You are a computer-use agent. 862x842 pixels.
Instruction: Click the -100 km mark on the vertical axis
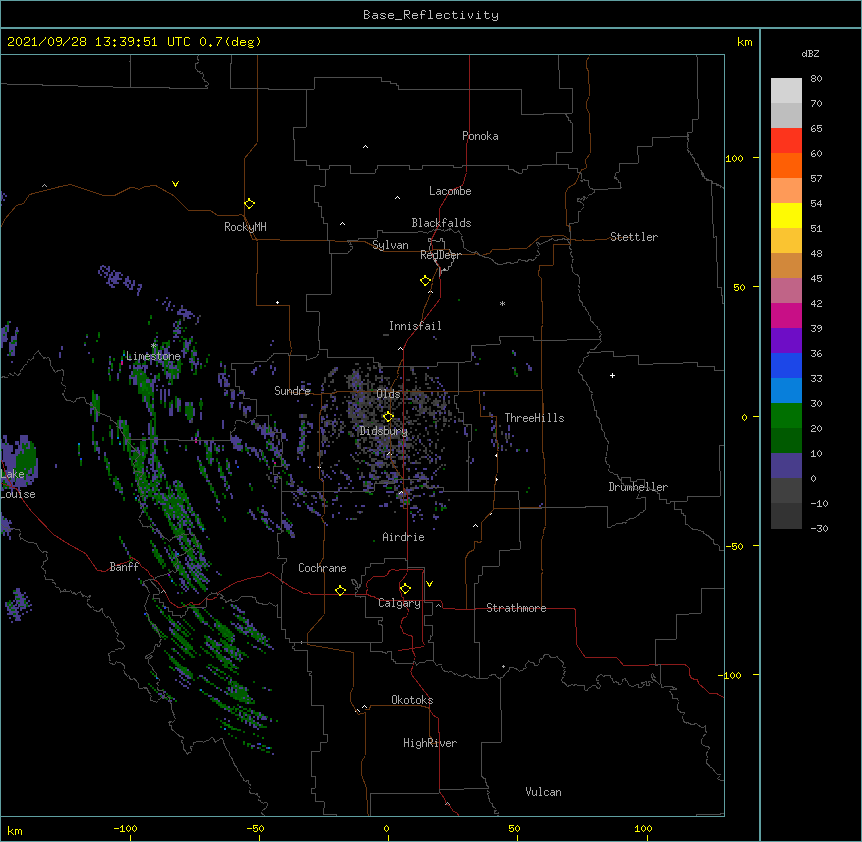tap(731, 675)
